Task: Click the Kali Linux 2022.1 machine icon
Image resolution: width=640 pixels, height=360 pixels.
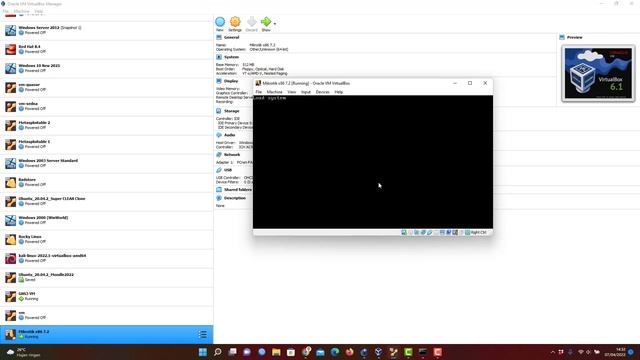Action: pos(11,258)
